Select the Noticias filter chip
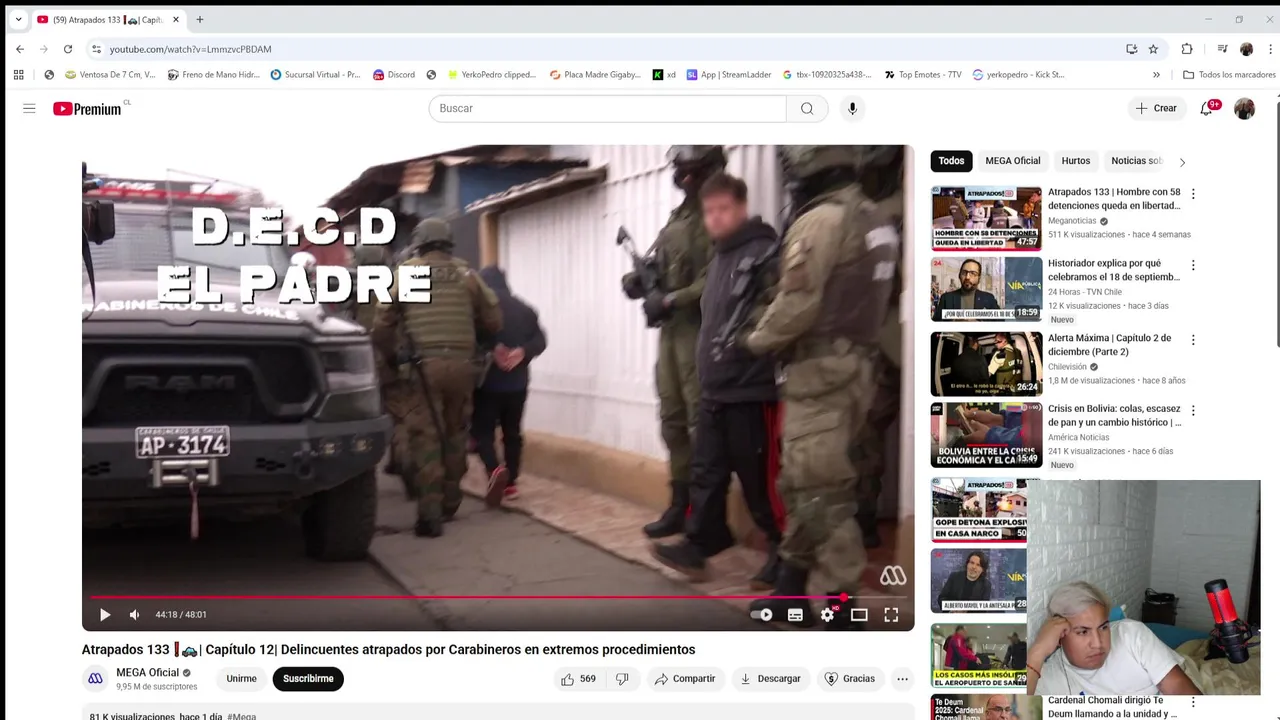This screenshot has width=1280, height=720. click(1136, 161)
